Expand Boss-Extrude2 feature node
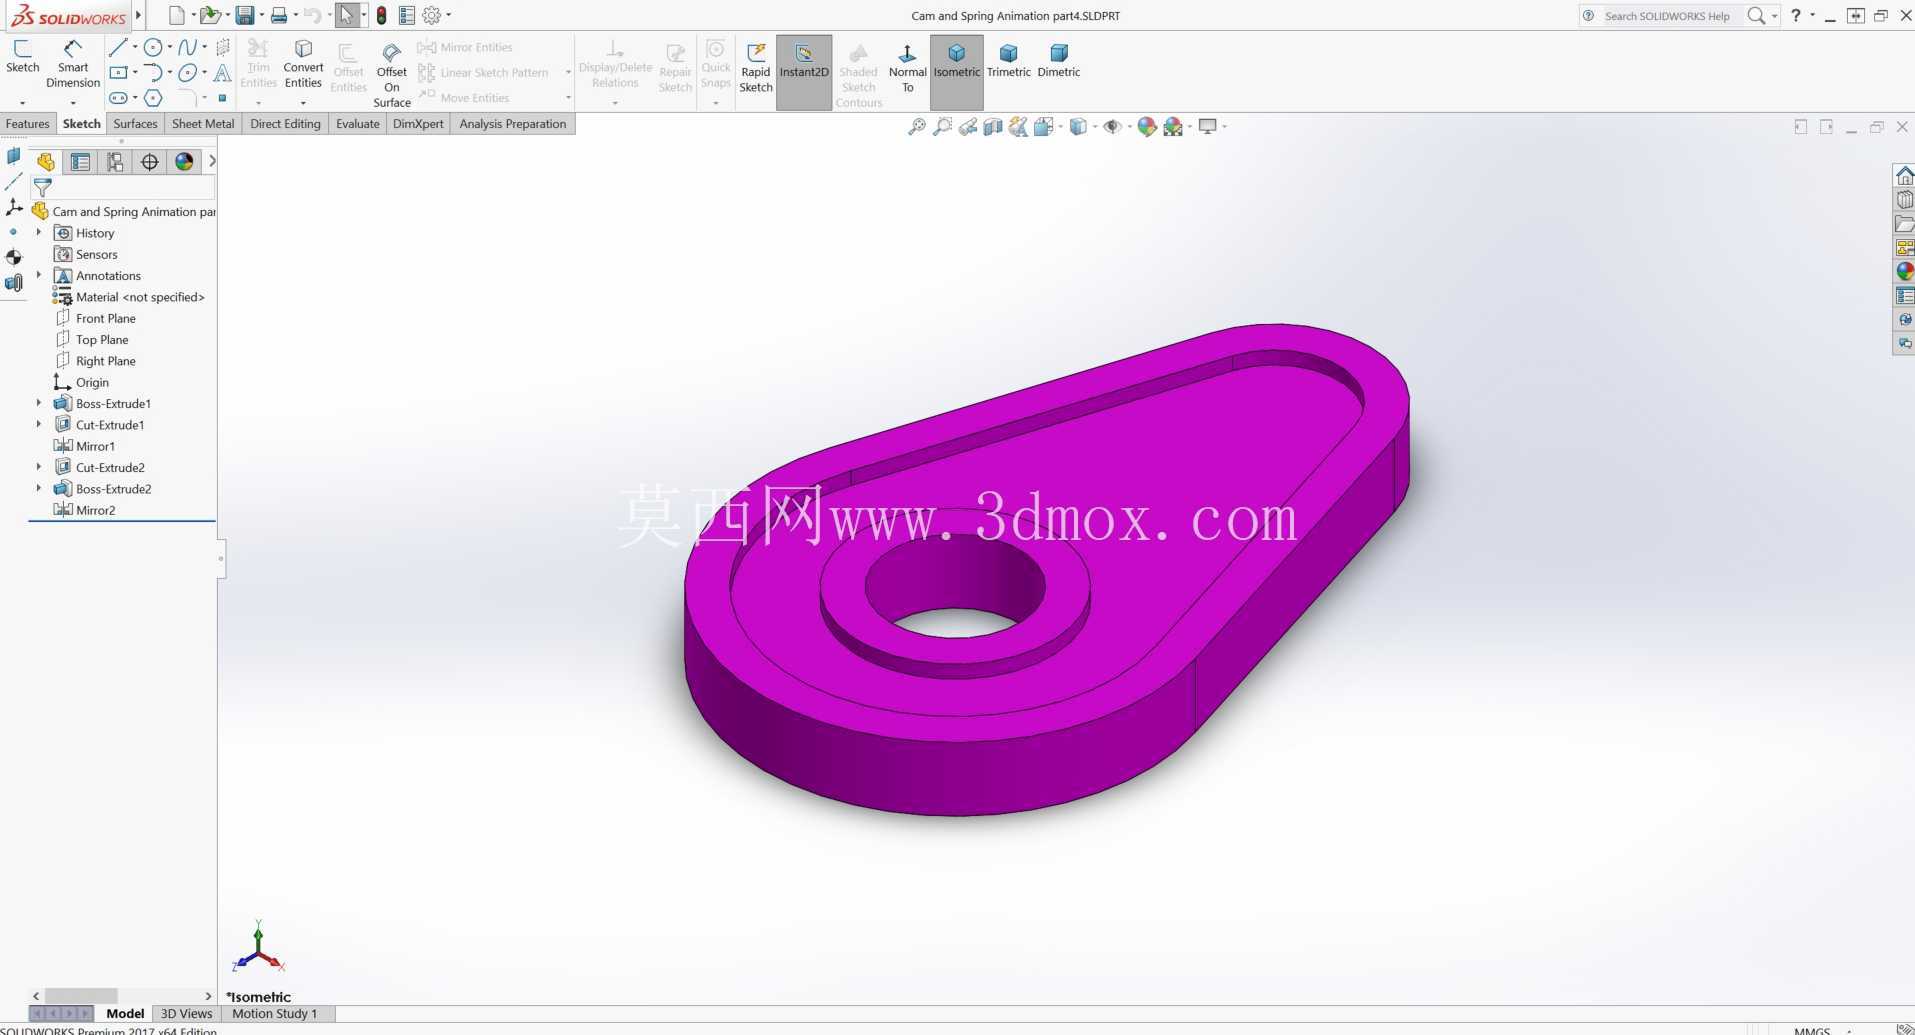 click(39, 488)
